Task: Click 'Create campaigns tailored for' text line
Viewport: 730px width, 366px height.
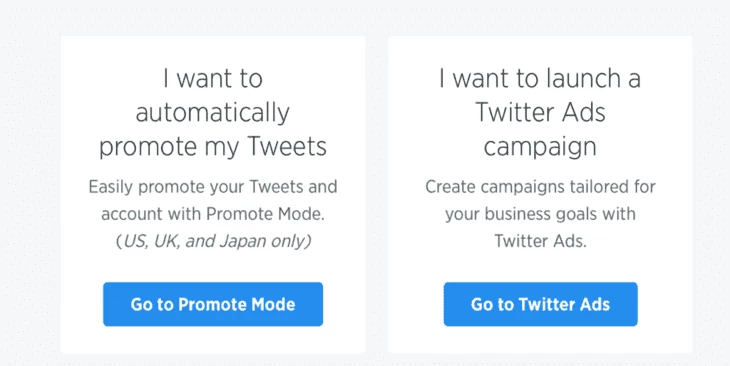Action: coord(540,187)
